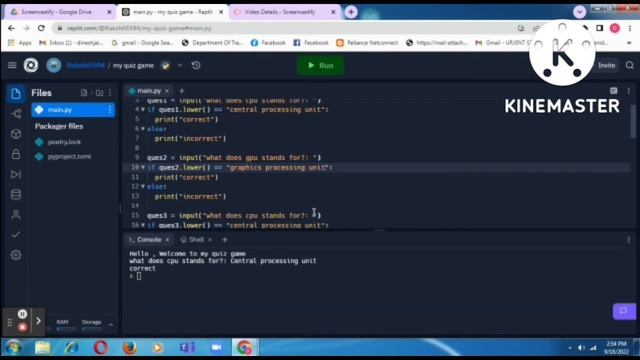The height and width of the screenshot is (360, 640).
Task: Open the Version control sidebar icon
Action: pyautogui.click(x=16, y=114)
